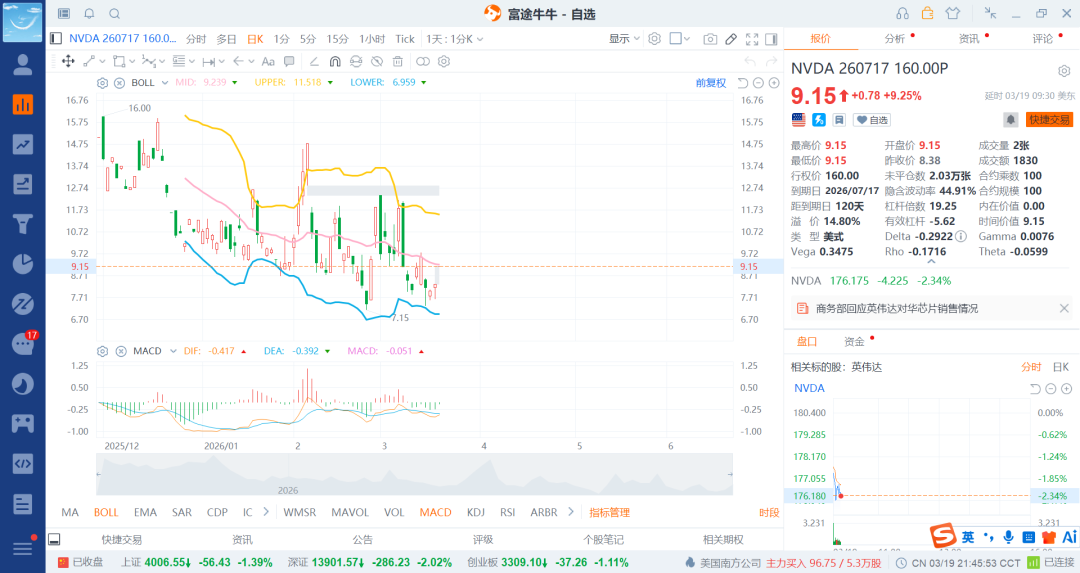Collapse the quote details chevron

(931, 262)
